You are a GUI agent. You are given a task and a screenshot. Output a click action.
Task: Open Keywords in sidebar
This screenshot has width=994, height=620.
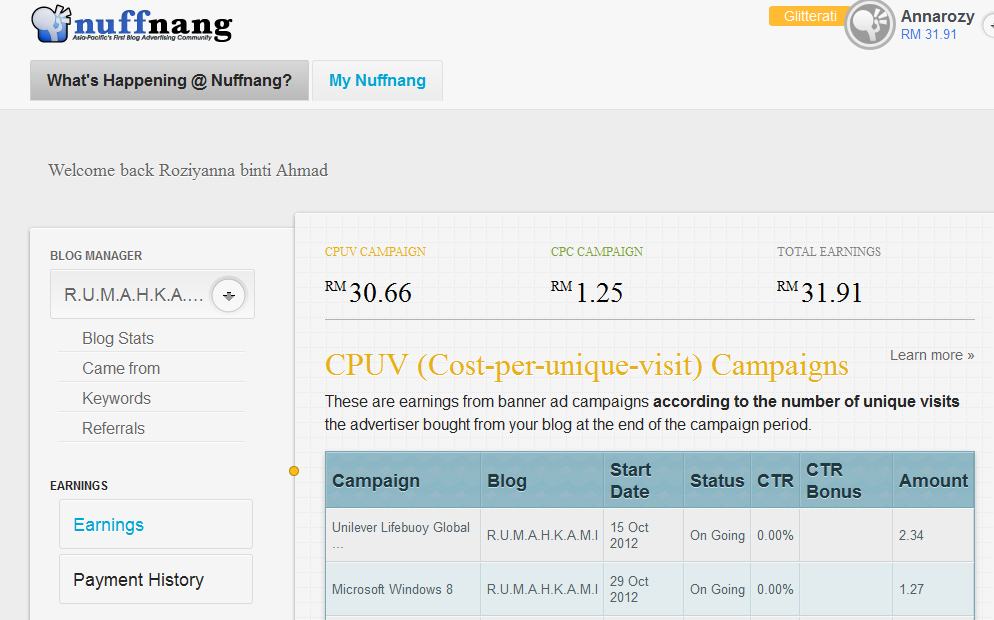click(117, 398)
